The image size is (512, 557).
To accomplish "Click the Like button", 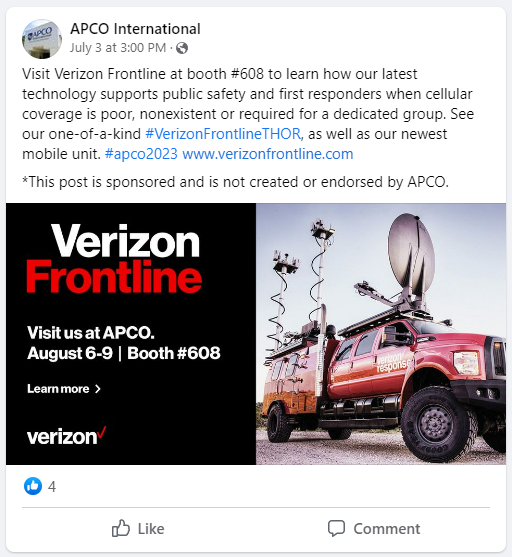I will pos(138,529).
